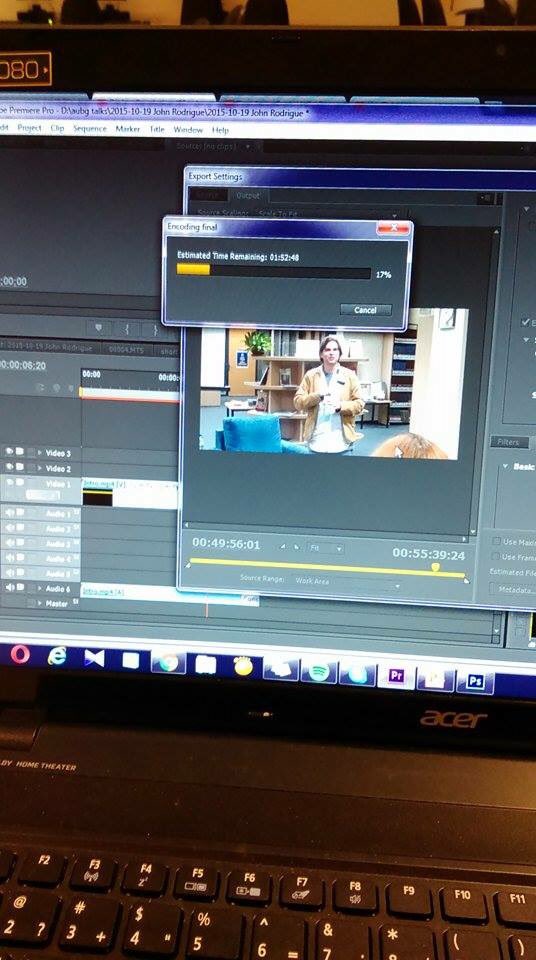Open Opera from the taskbar
This screenshot has width=536, height=960.
20,654
